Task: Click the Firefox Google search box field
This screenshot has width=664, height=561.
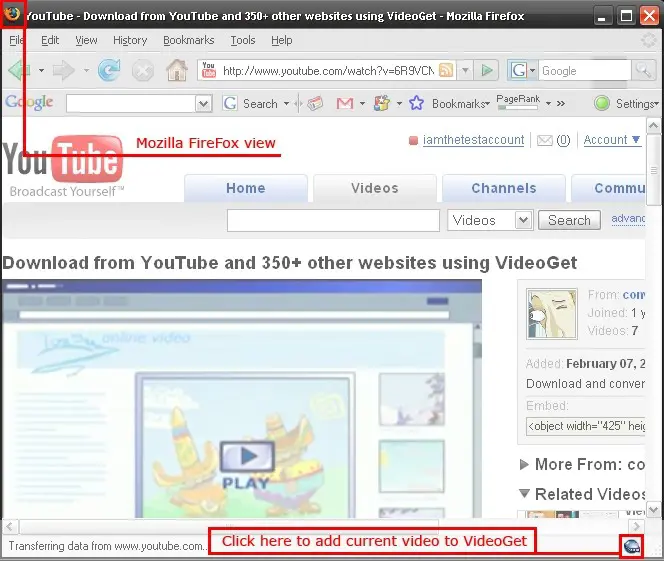Action: coord(585,70)
